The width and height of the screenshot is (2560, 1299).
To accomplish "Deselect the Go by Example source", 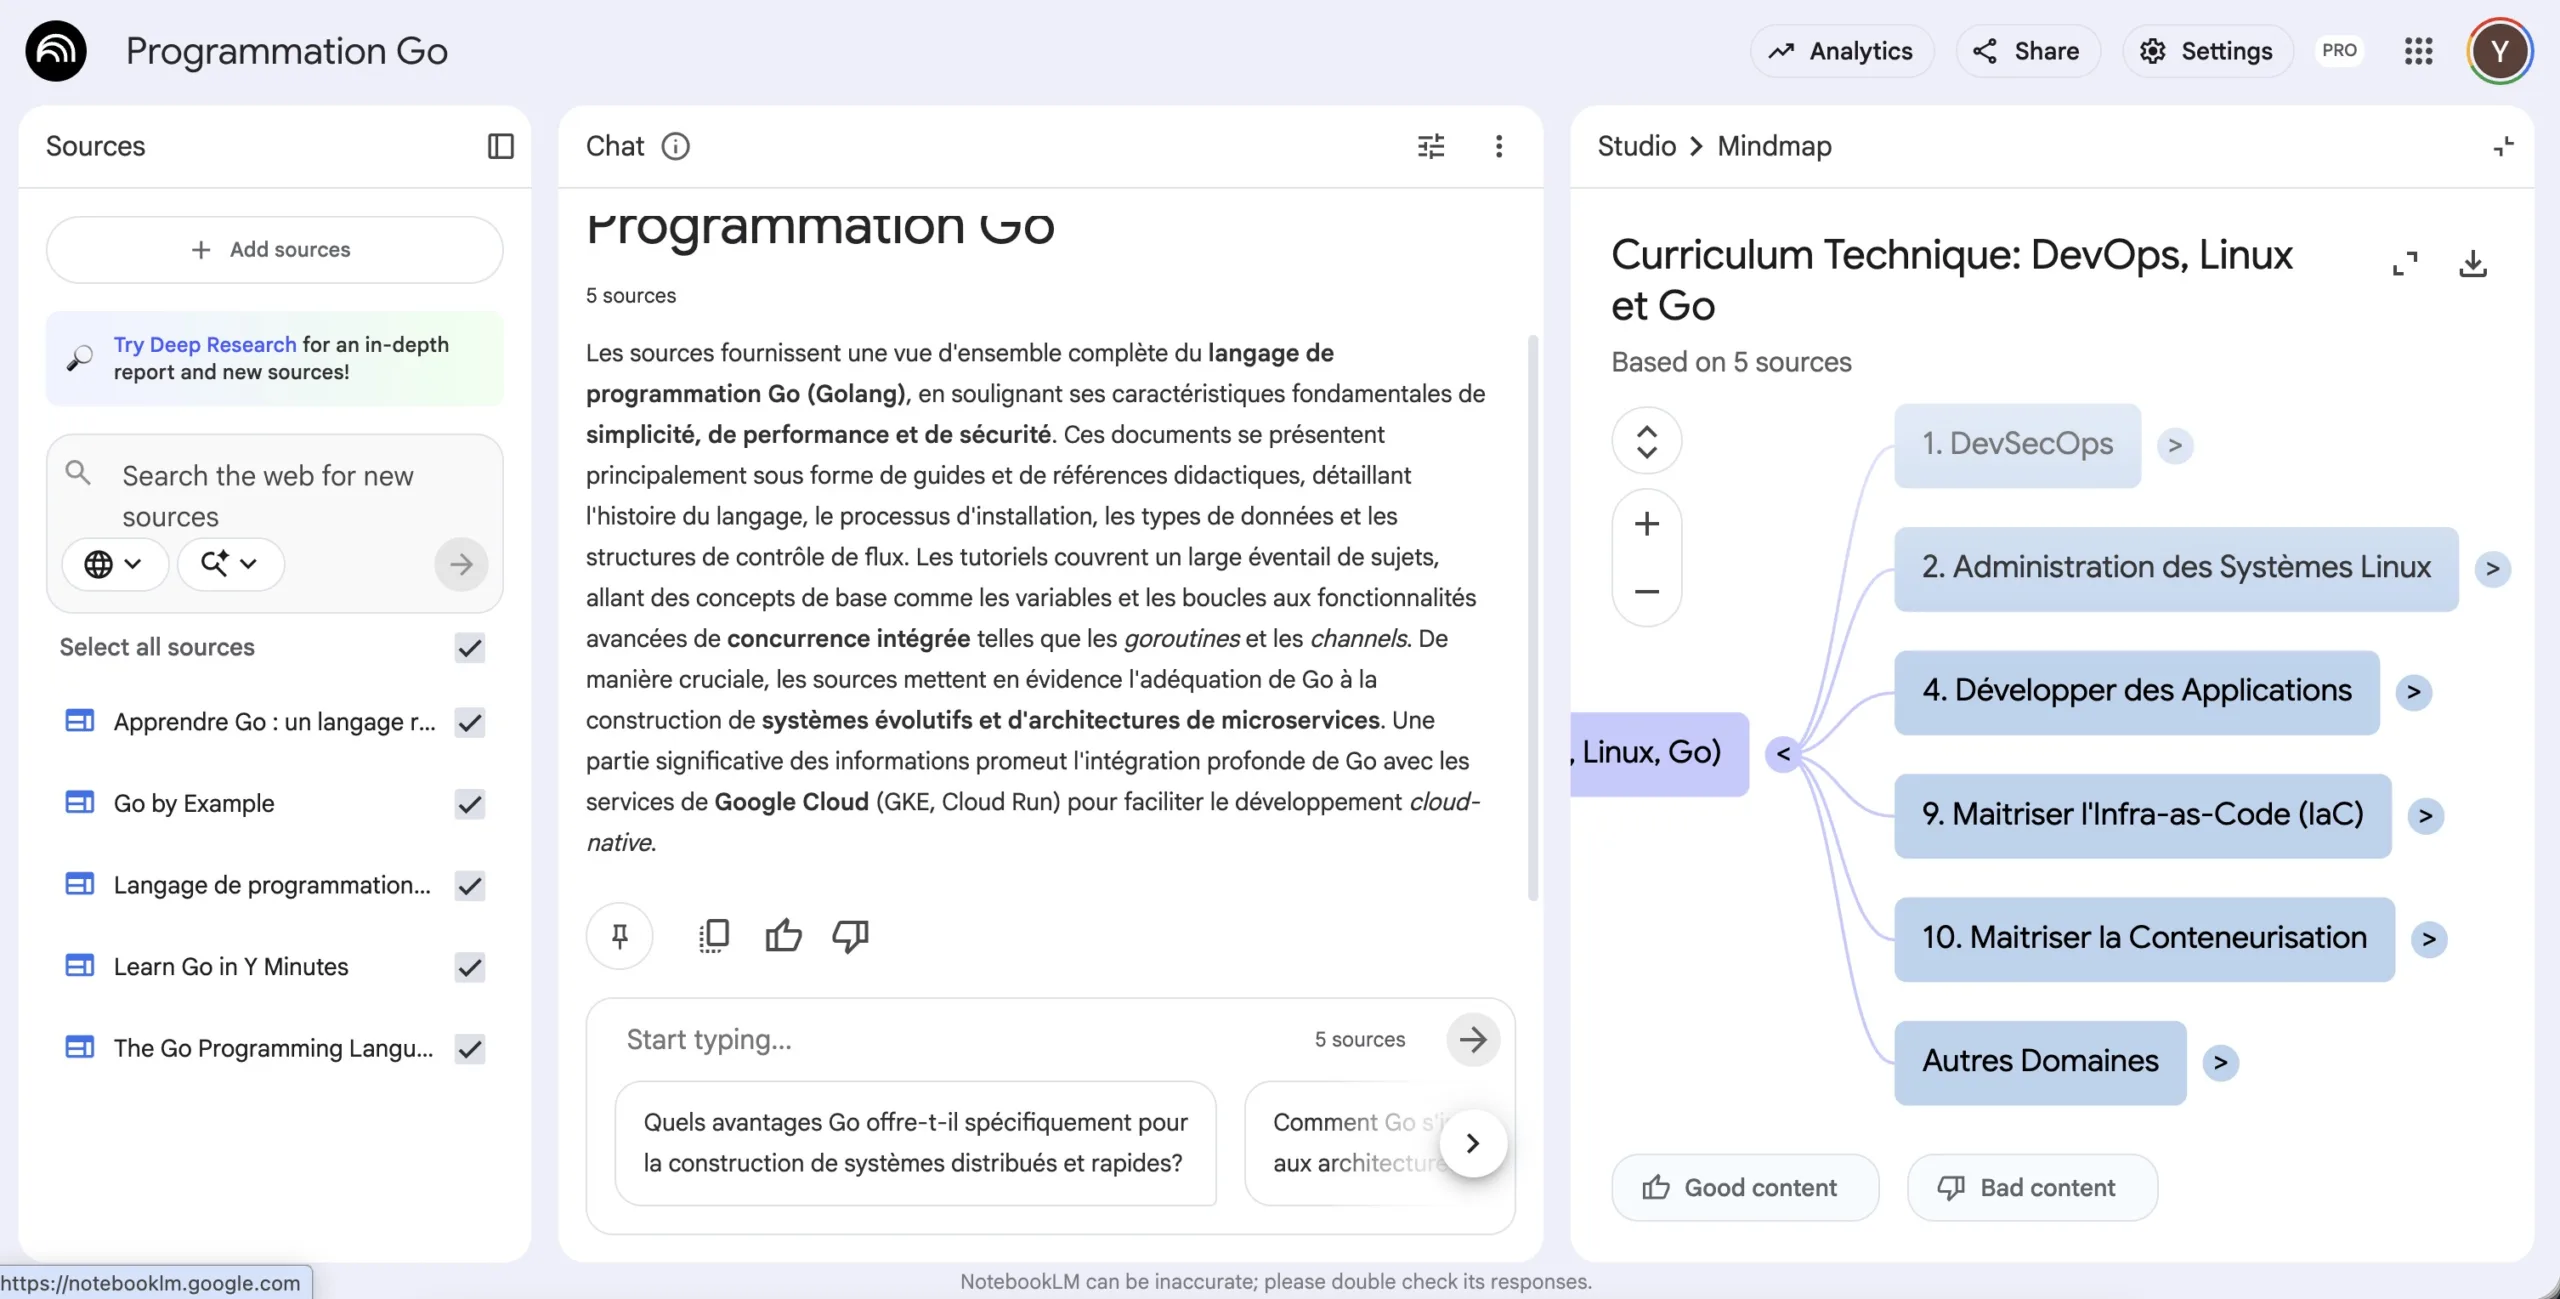I will pos(469,804).
